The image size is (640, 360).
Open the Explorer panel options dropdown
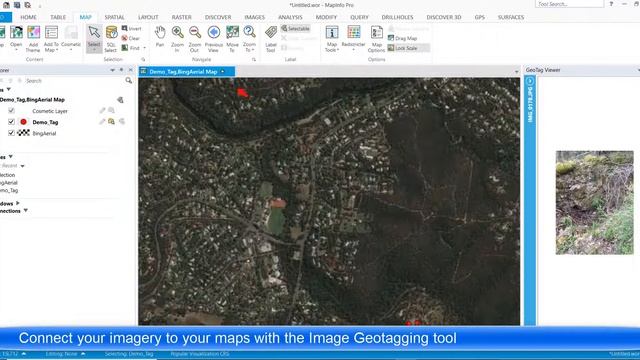[x=112, y=70]
